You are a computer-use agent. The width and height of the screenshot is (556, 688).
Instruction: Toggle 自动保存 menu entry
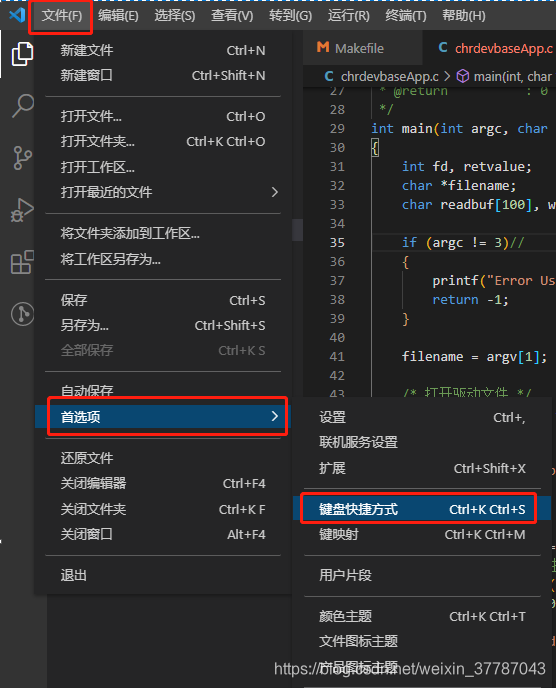coord(163,390)
